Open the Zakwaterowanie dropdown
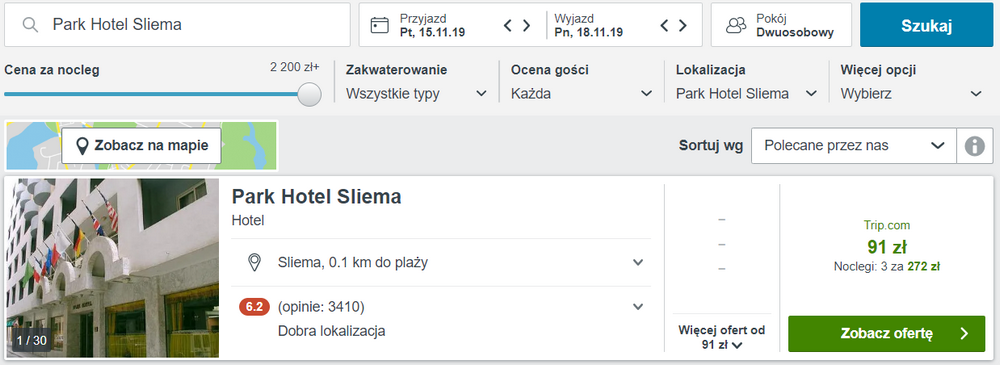The width and height of the screenshot is (1000, 365). (416, 94)
